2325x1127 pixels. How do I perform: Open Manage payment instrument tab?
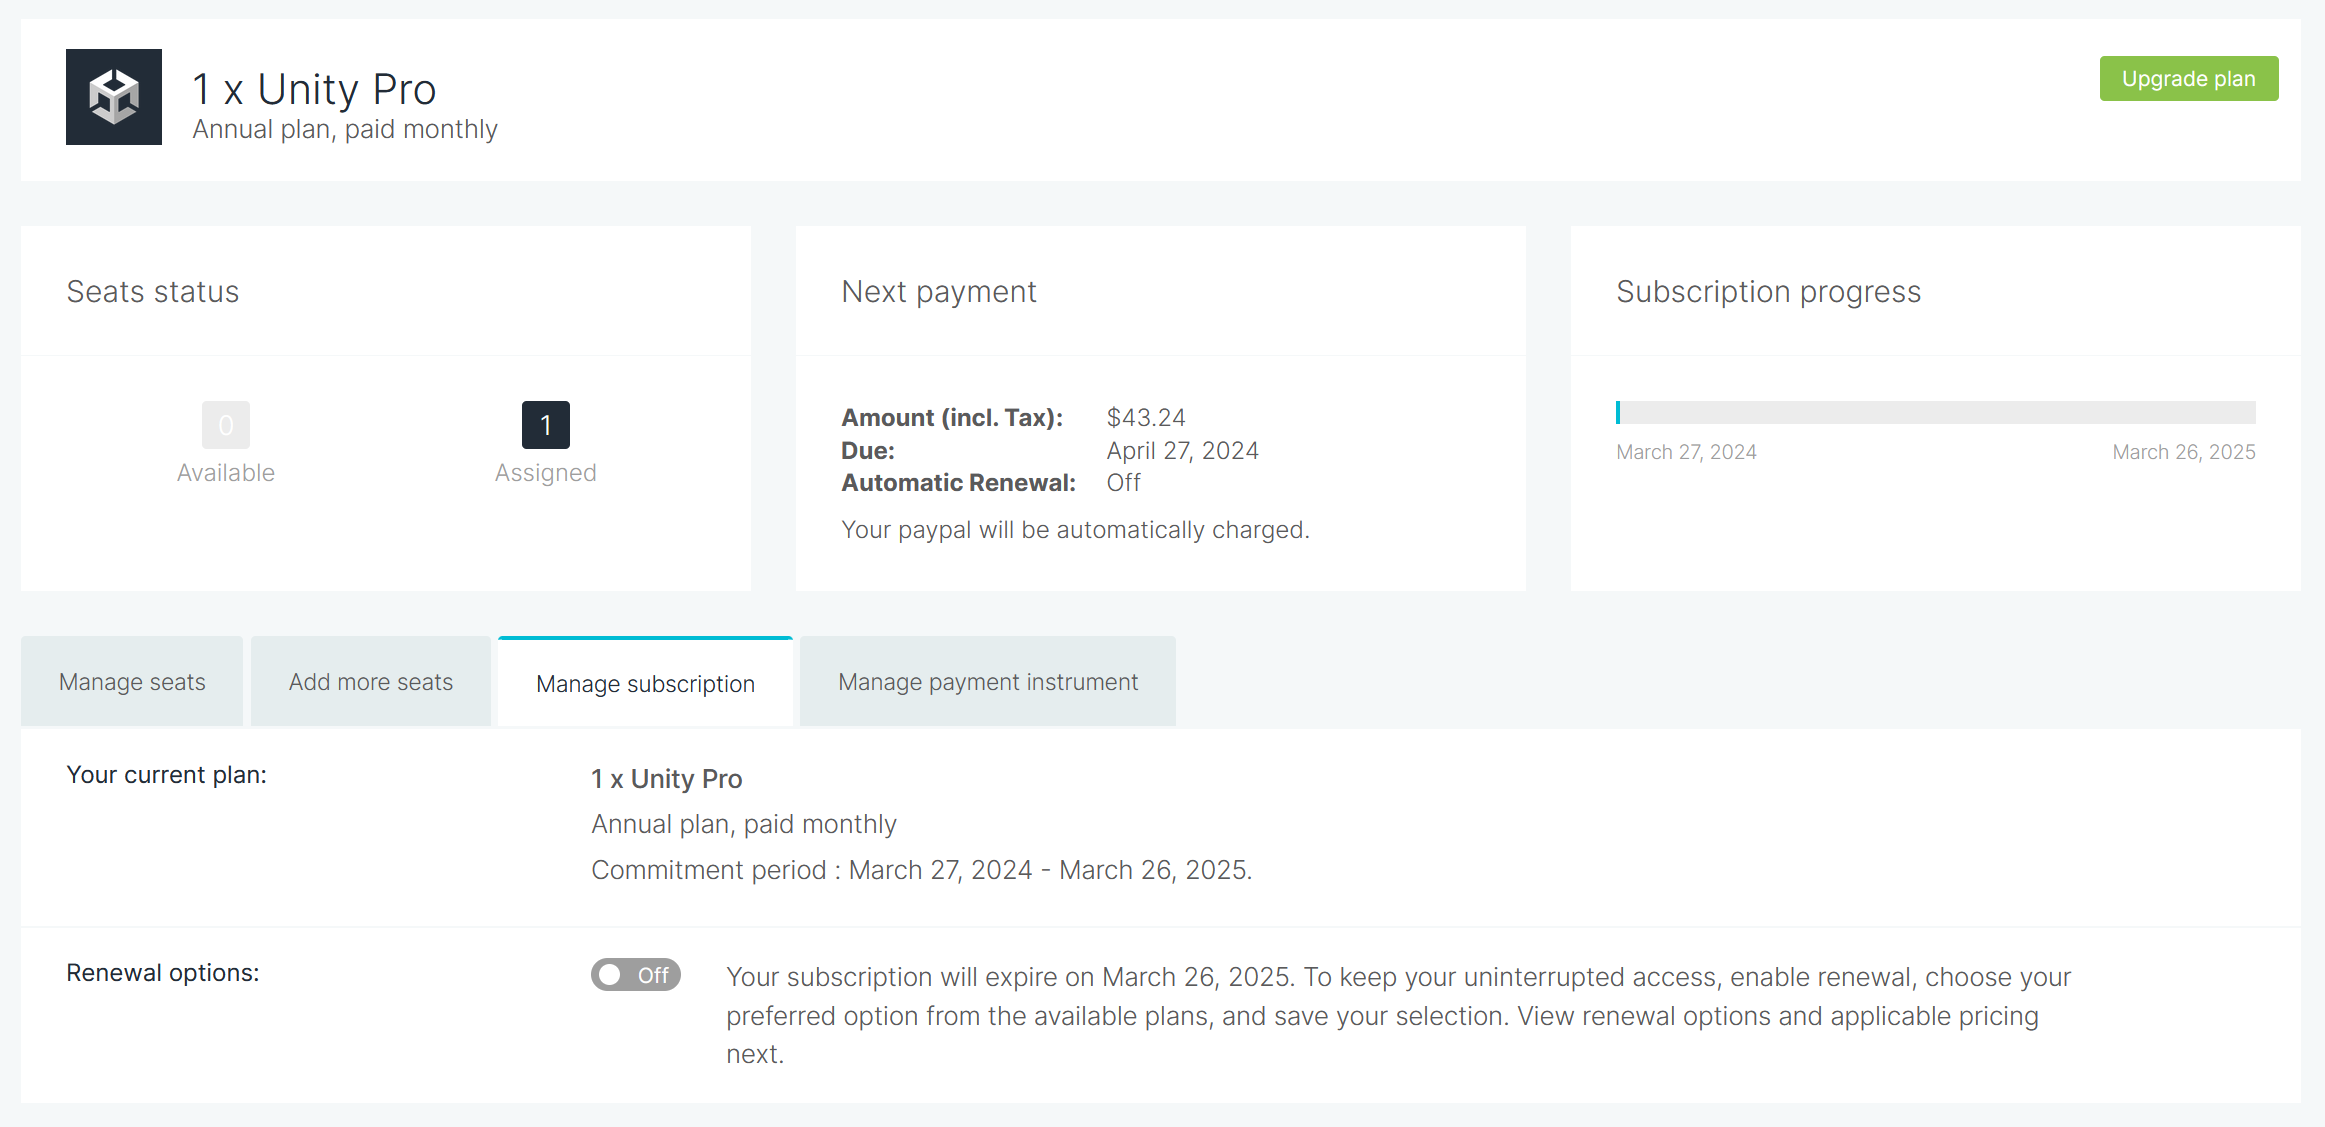988,682
